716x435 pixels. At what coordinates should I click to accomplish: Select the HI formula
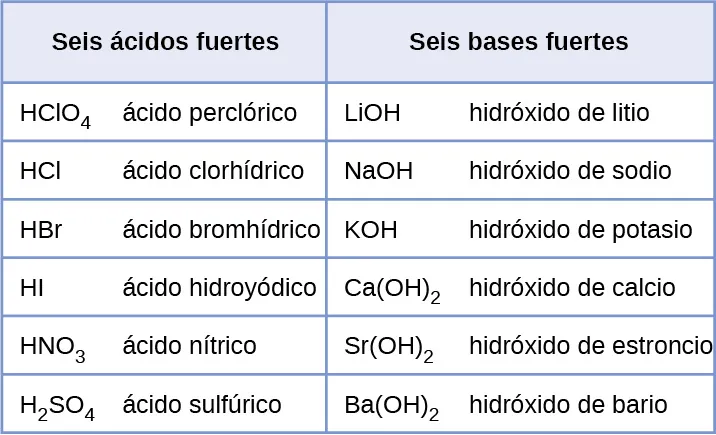pos(31,288)
